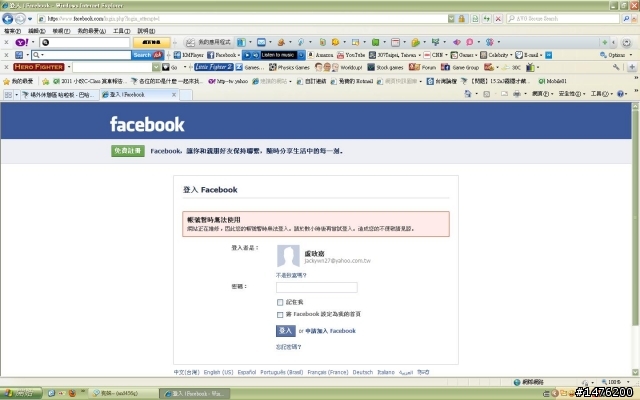The height and width of the screenshot is (400, 640).
Task: Click the address bar padlock security icon
Action: click(x=462, y=18)
